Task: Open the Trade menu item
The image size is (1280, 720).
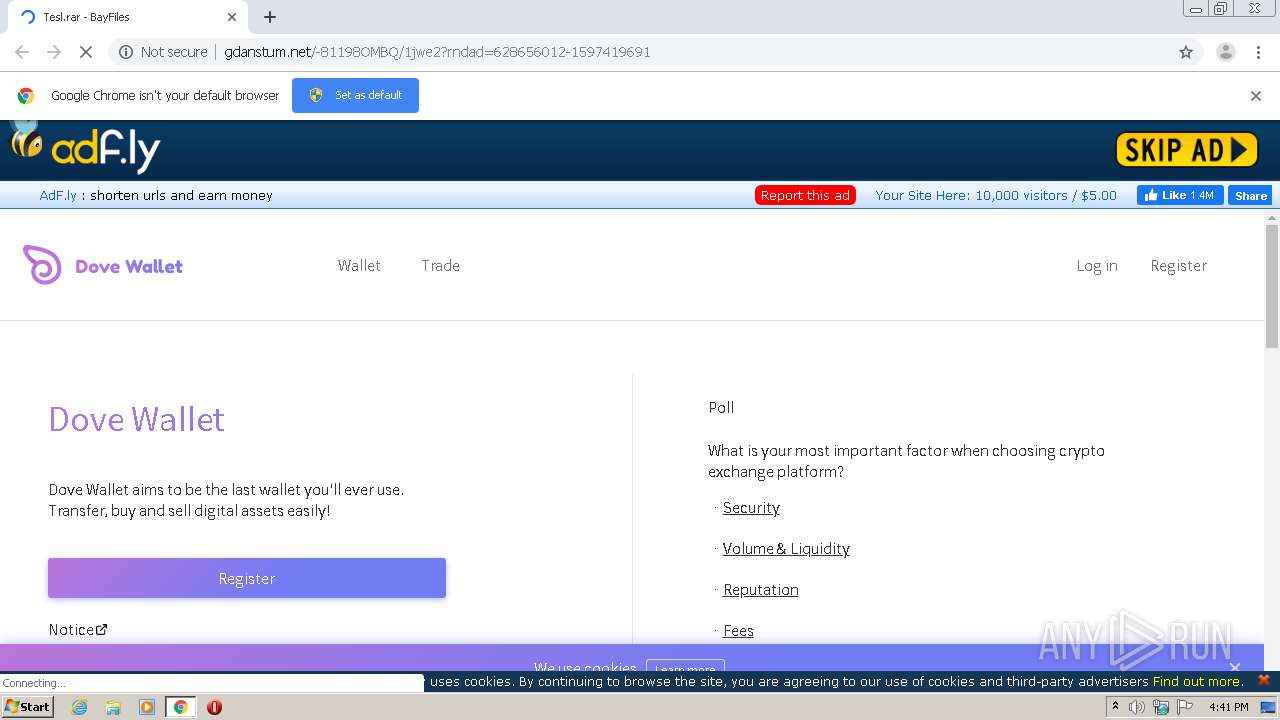Action: click(x=441, y=265)
